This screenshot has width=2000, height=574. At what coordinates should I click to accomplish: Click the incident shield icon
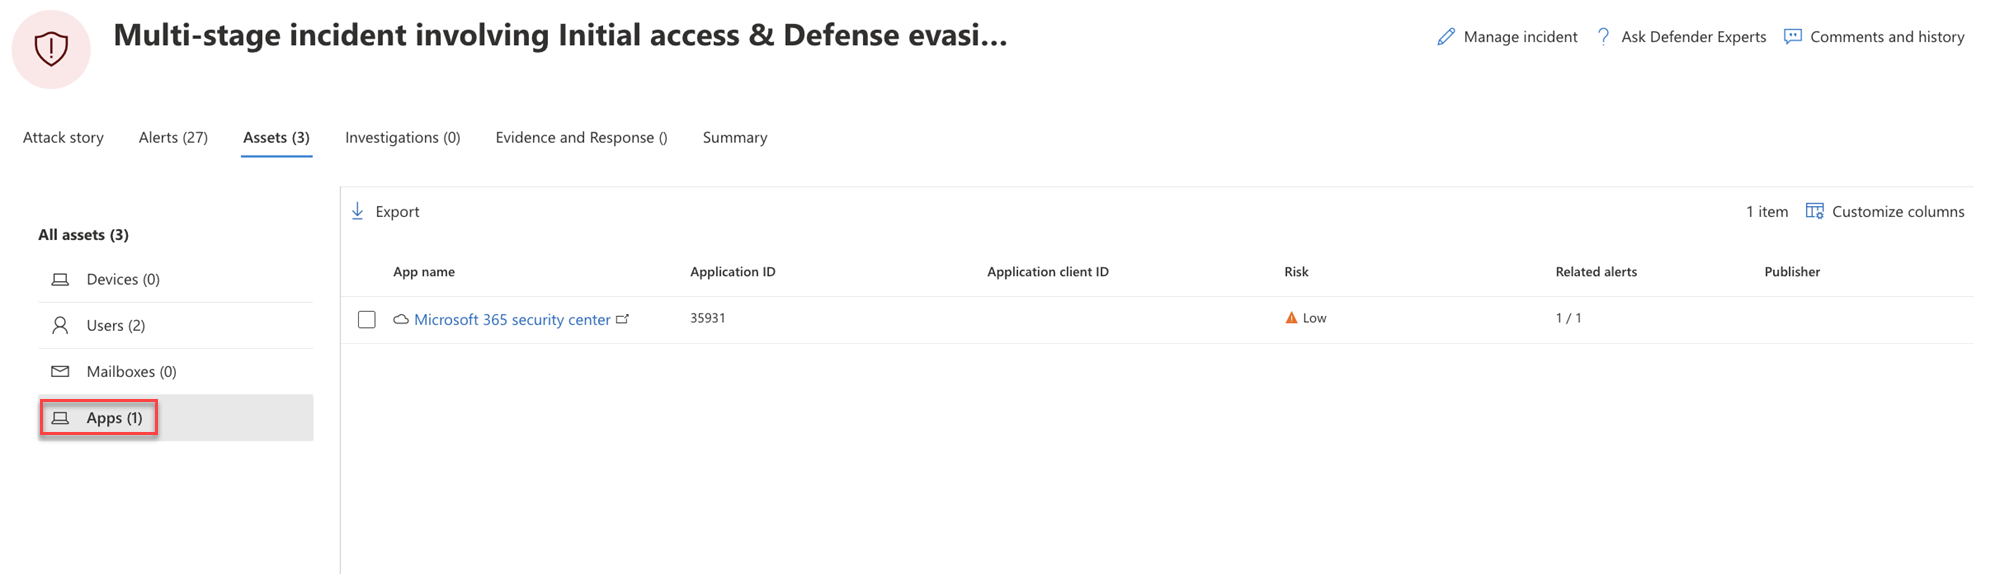pyautogui.click(x=51, y=48)
